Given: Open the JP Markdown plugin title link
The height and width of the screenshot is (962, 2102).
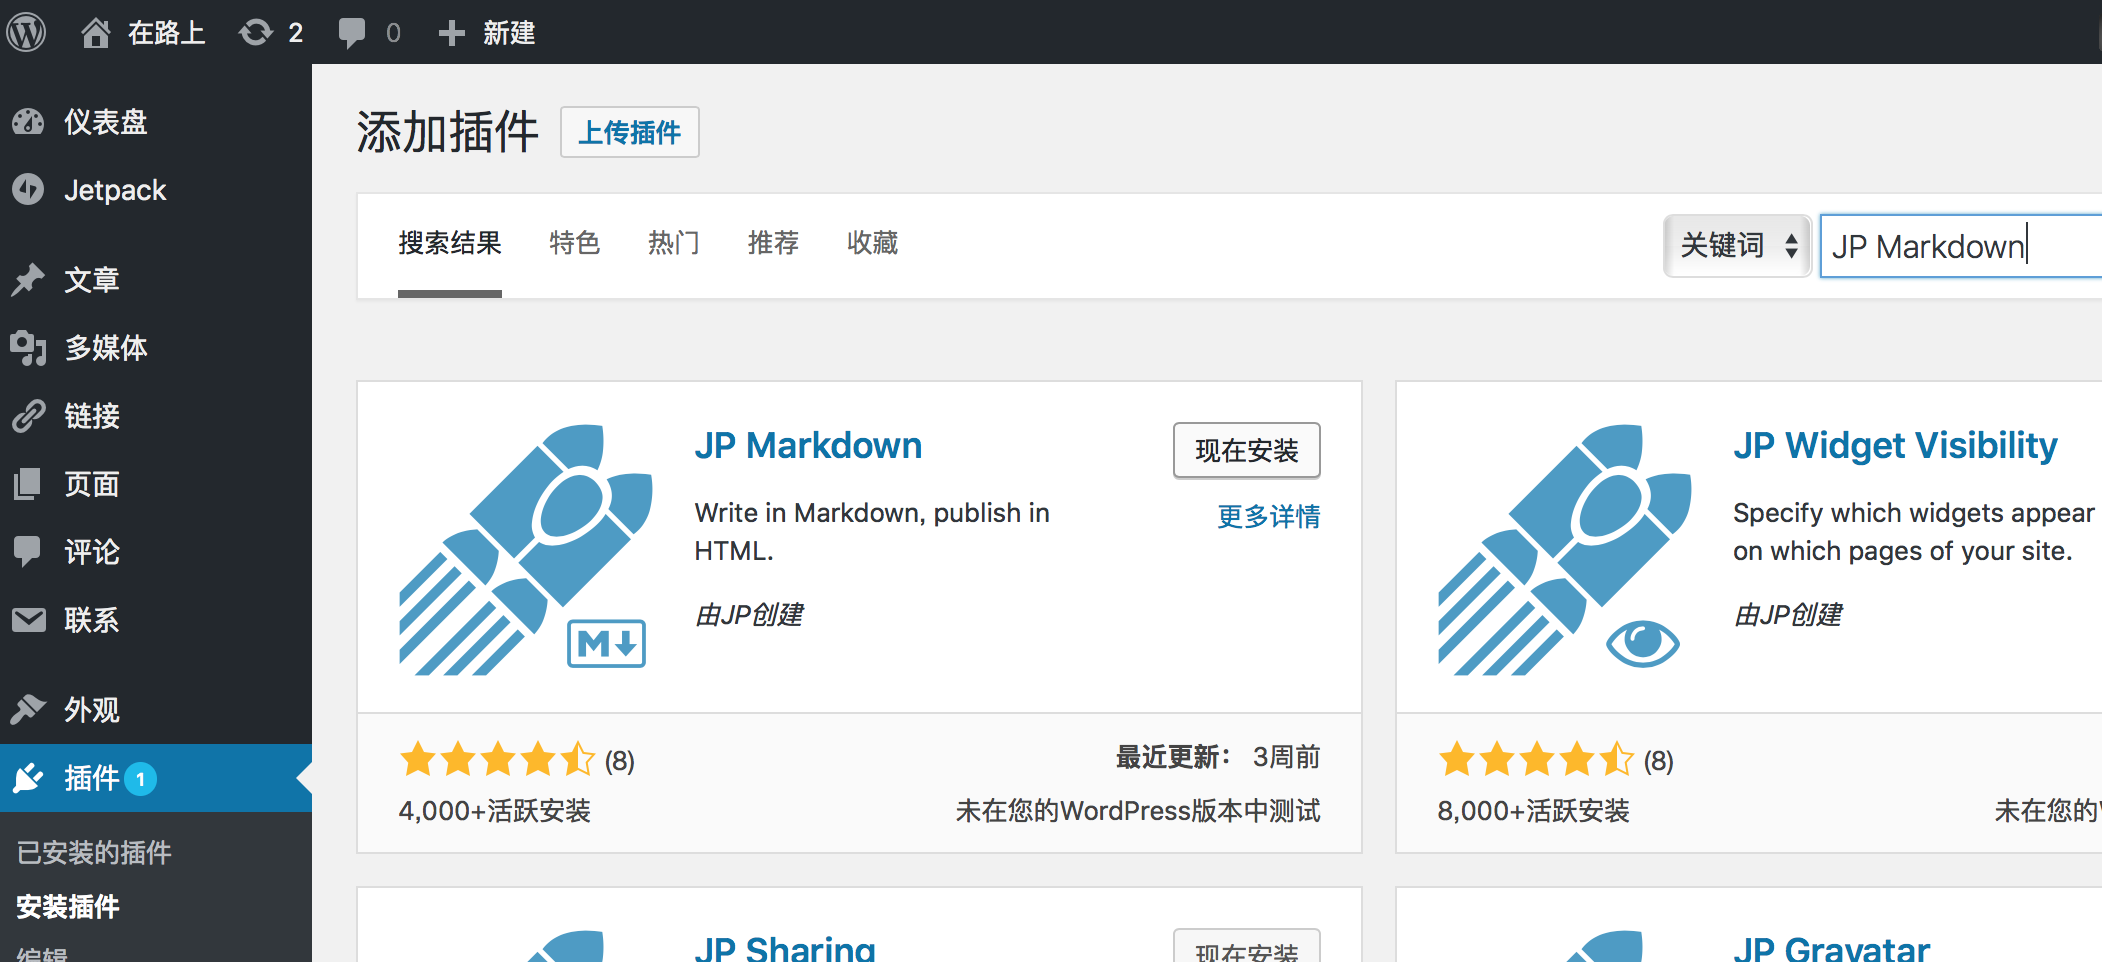Looking at the screenshot, I should 808,445.
